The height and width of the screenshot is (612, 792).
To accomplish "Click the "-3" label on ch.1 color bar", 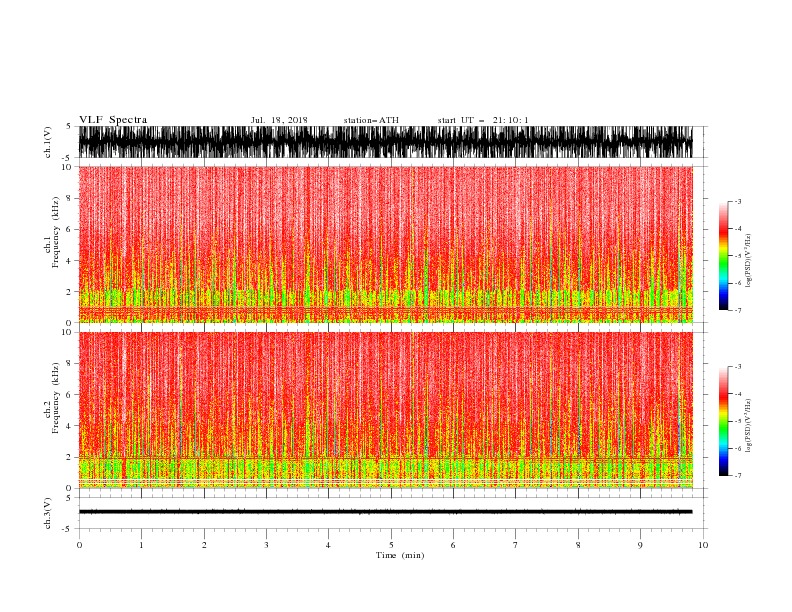I will pos(737,201).
